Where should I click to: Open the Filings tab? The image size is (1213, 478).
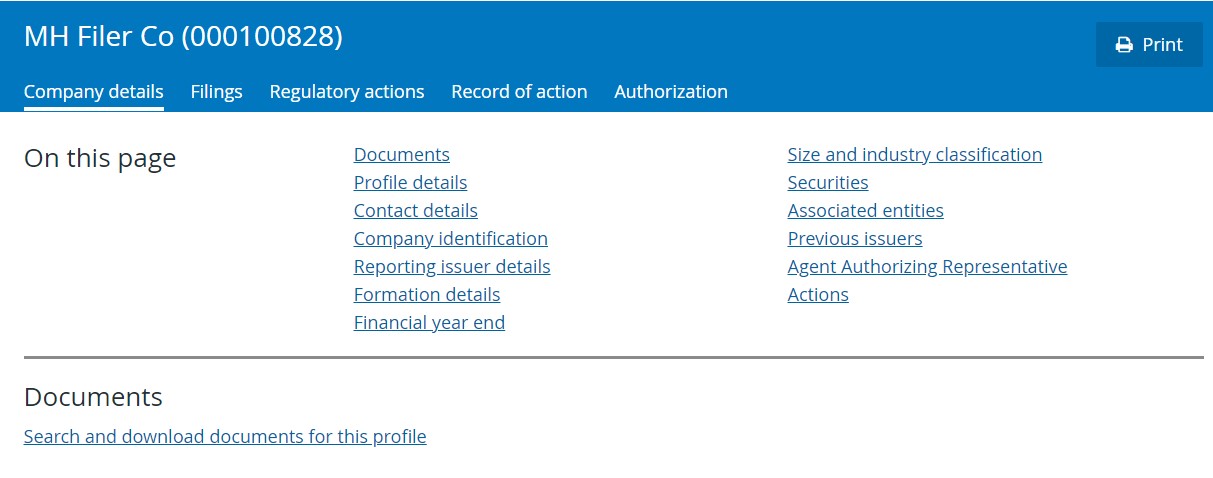pos(216,92)
